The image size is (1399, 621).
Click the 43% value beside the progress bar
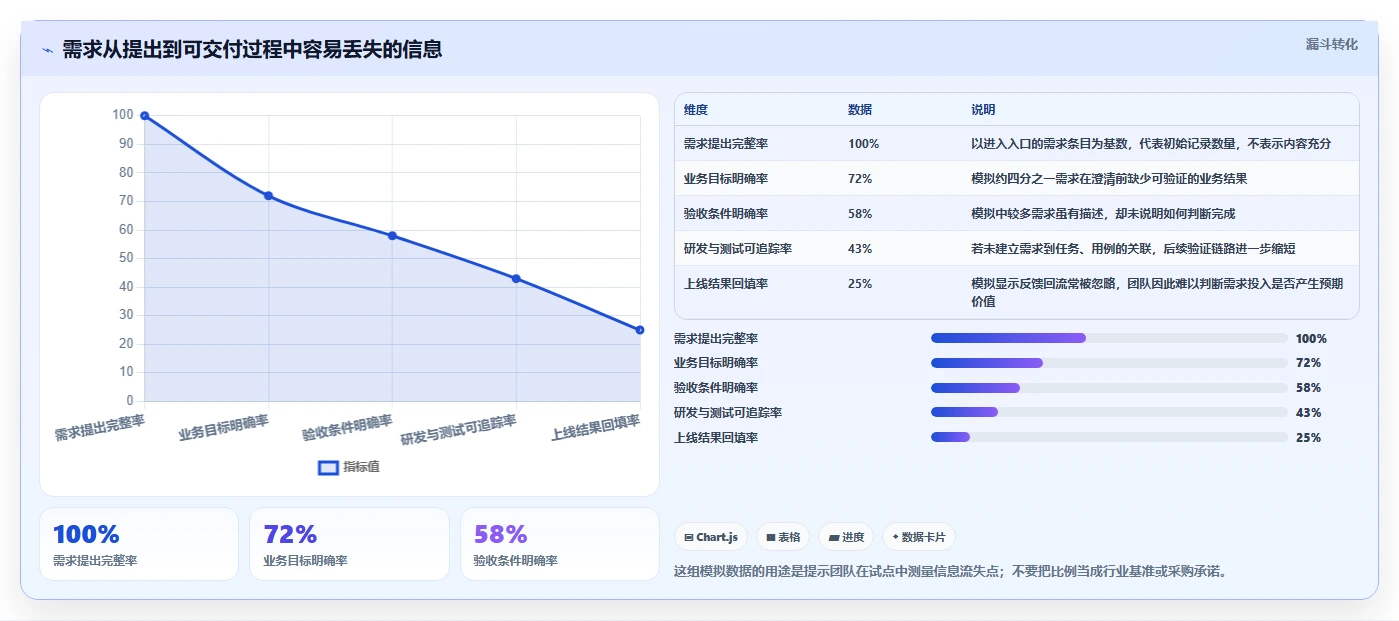click(x=1308, y=413)
